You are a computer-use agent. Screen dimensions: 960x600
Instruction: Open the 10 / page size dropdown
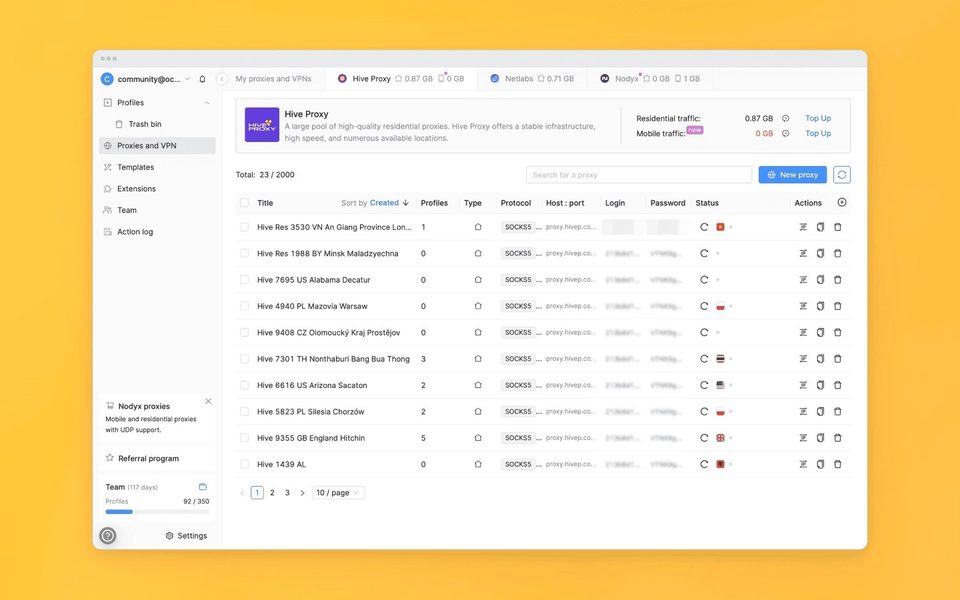click(338, 492)
